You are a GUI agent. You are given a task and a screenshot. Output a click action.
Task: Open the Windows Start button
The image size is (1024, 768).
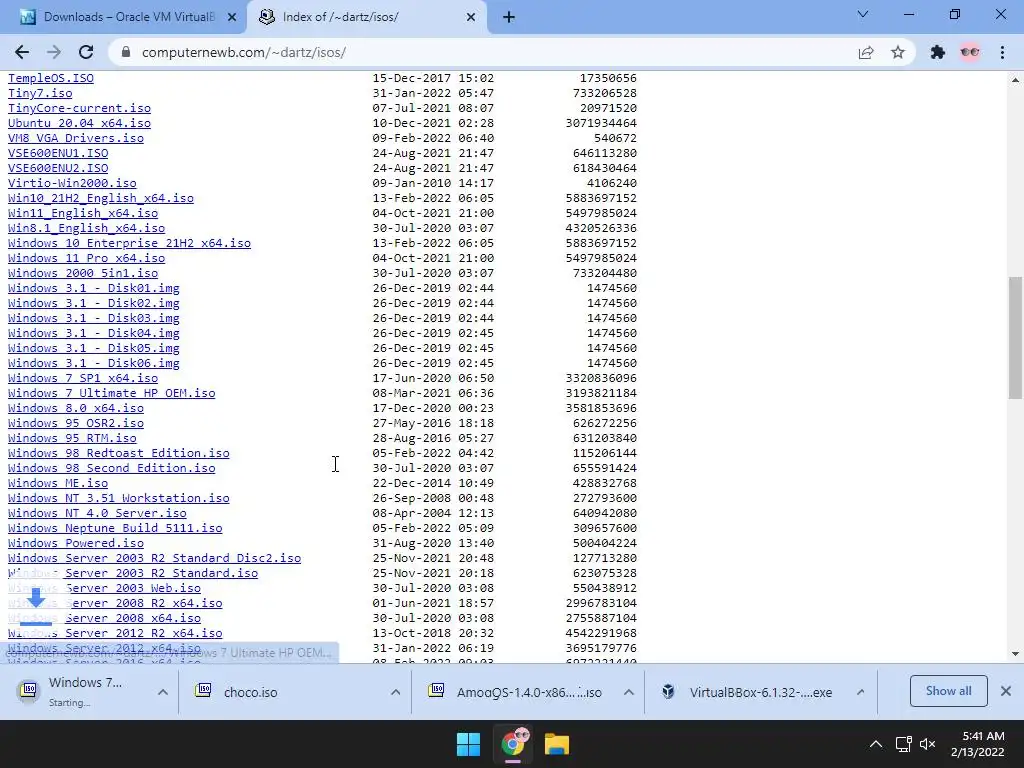coord(468,744)
